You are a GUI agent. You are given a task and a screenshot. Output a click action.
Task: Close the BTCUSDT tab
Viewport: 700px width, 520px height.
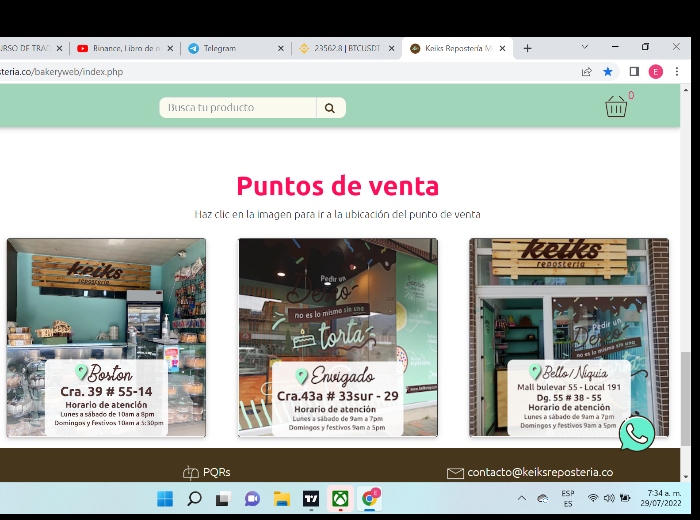392,48
